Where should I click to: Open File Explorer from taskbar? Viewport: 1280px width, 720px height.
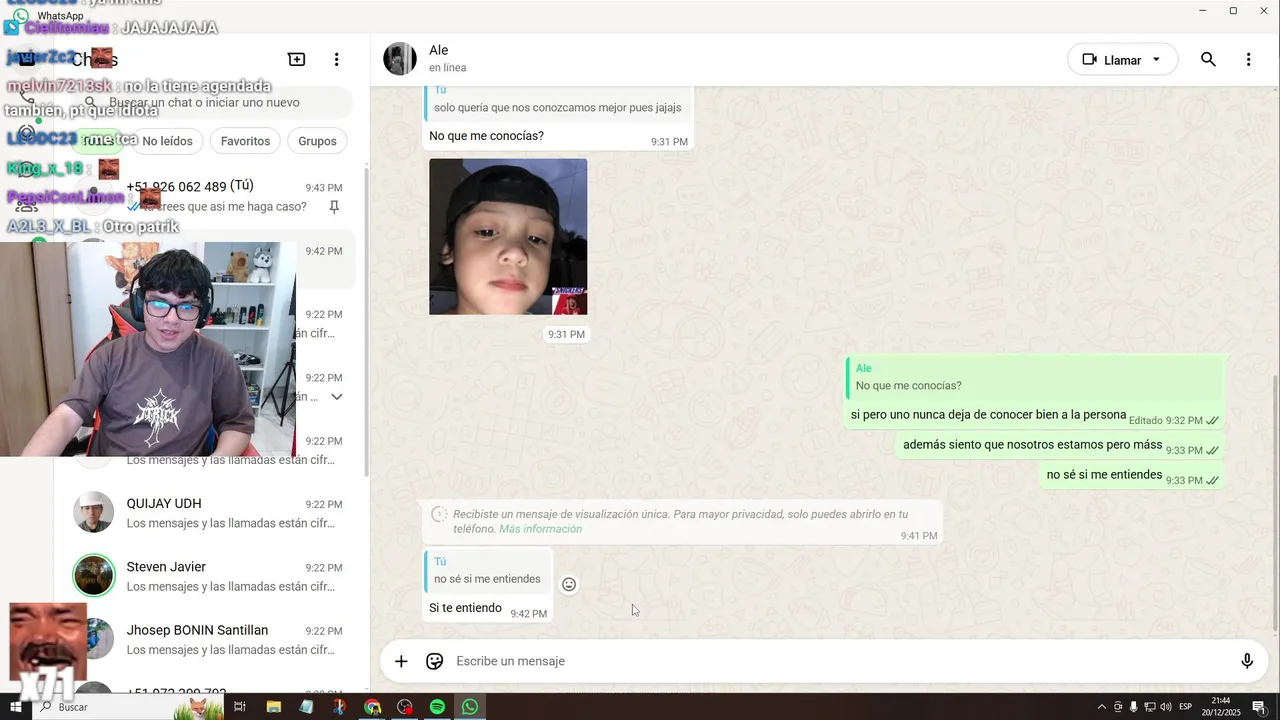coord(273,707)
